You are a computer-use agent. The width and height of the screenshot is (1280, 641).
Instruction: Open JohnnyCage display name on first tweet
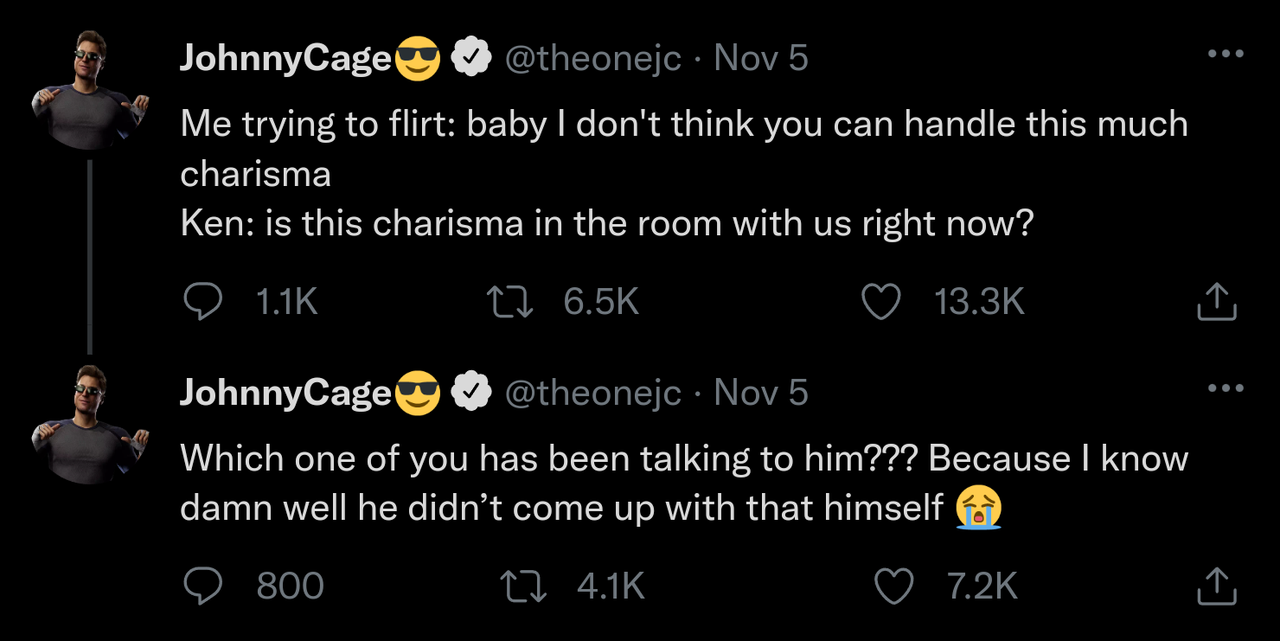pyautogui.click(x=285, y=60)
